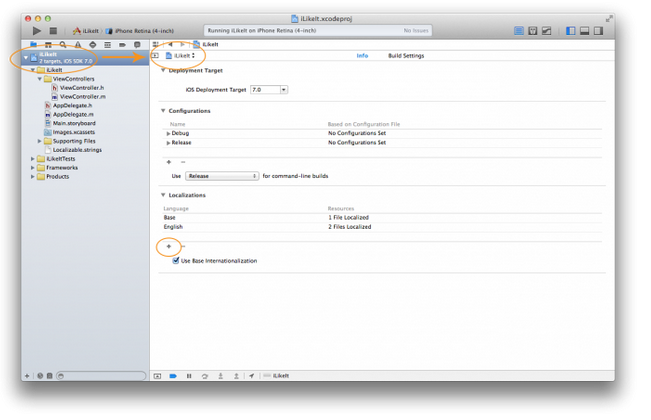The image size is (651, 420).
Task: Collapse the Configurations section
Action: coord(163,111)
